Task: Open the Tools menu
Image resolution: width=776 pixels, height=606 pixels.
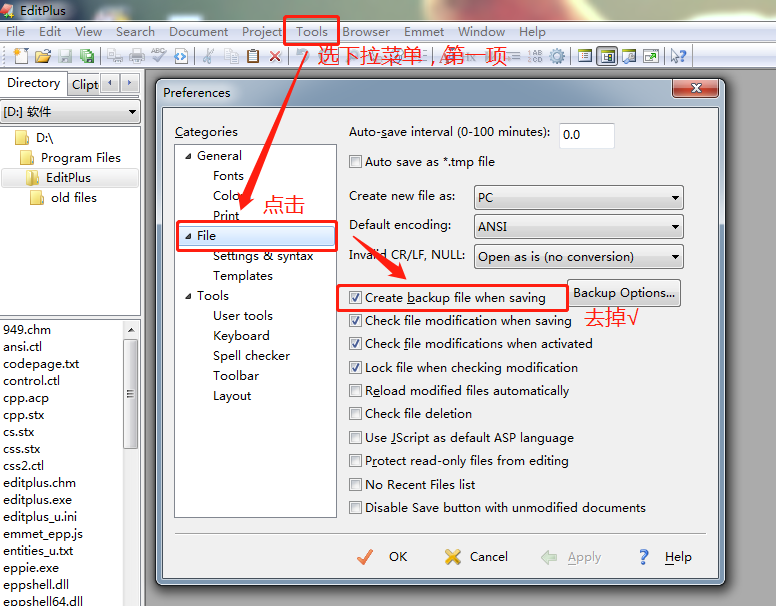Action: tap(312, 32)
